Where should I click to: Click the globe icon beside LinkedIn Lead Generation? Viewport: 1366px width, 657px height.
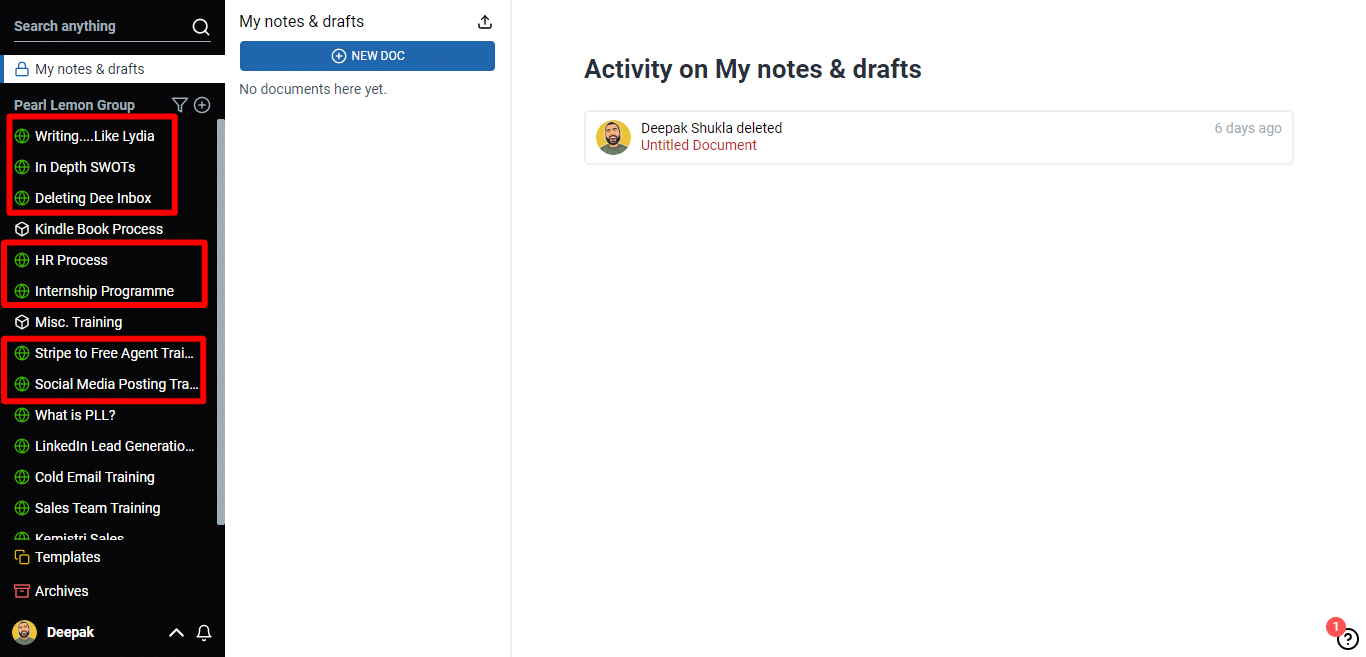pos(22,446)
